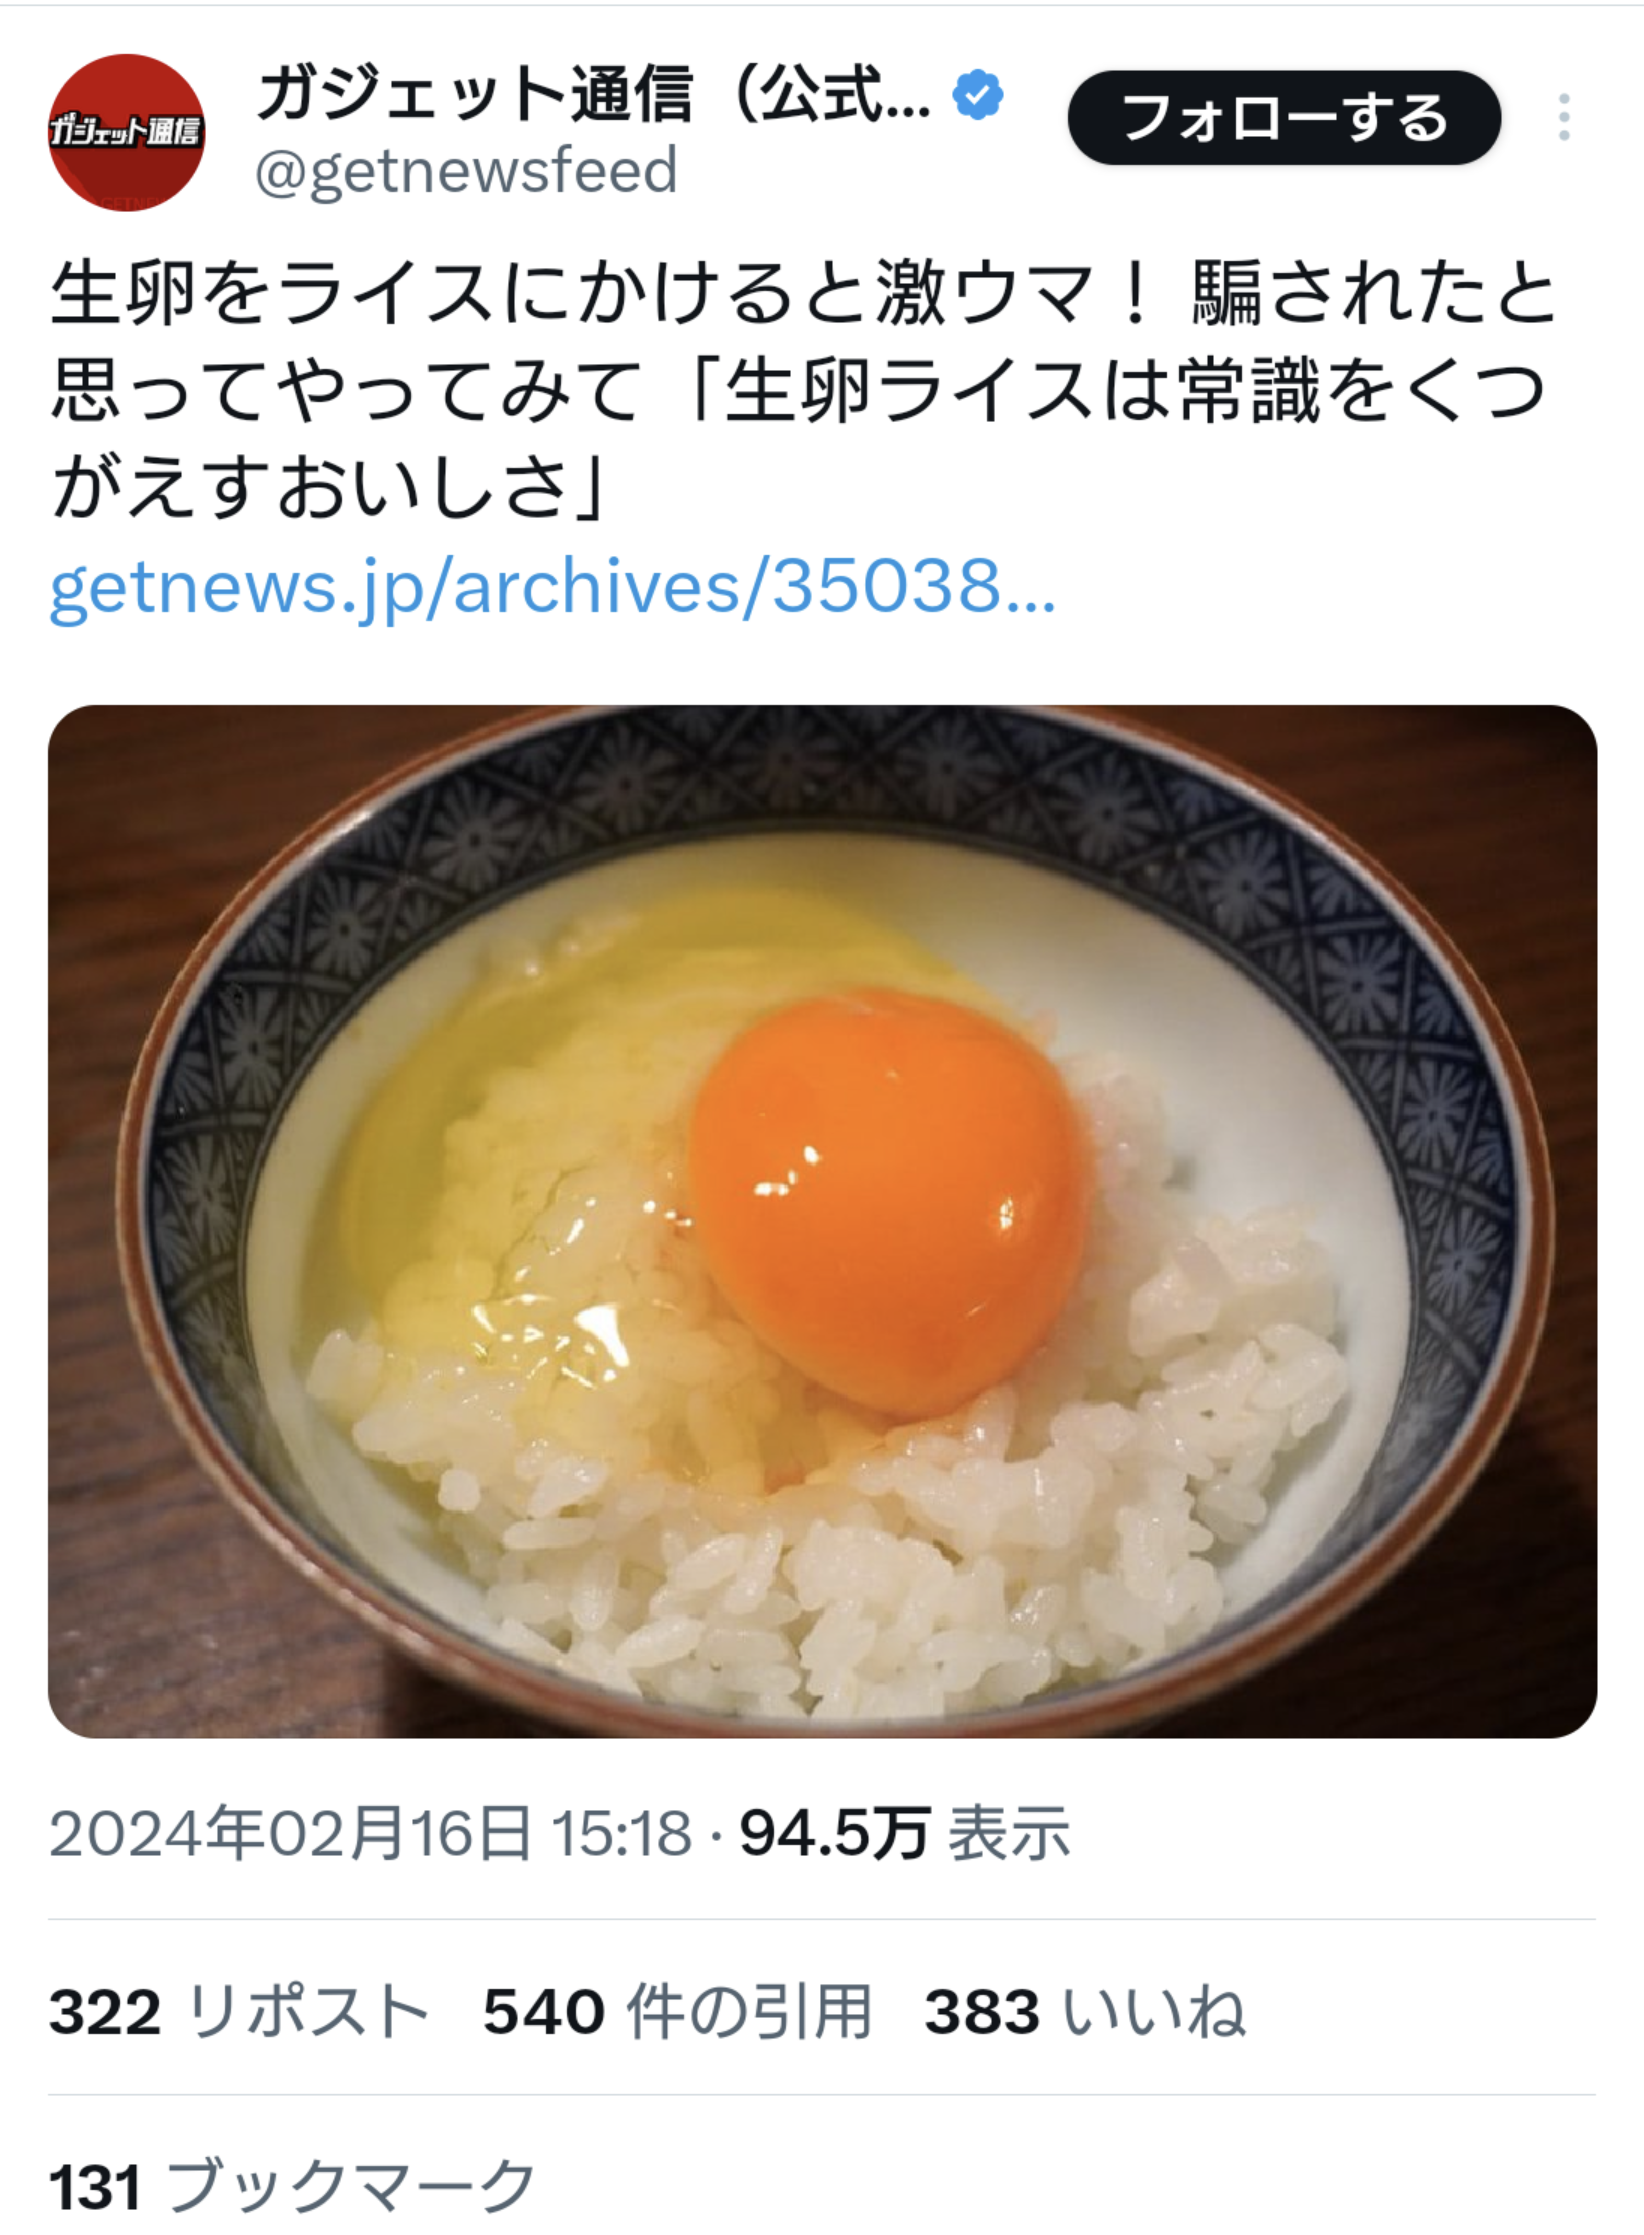Open the getnews.jp/archives article link

click(x=552, y=587)
